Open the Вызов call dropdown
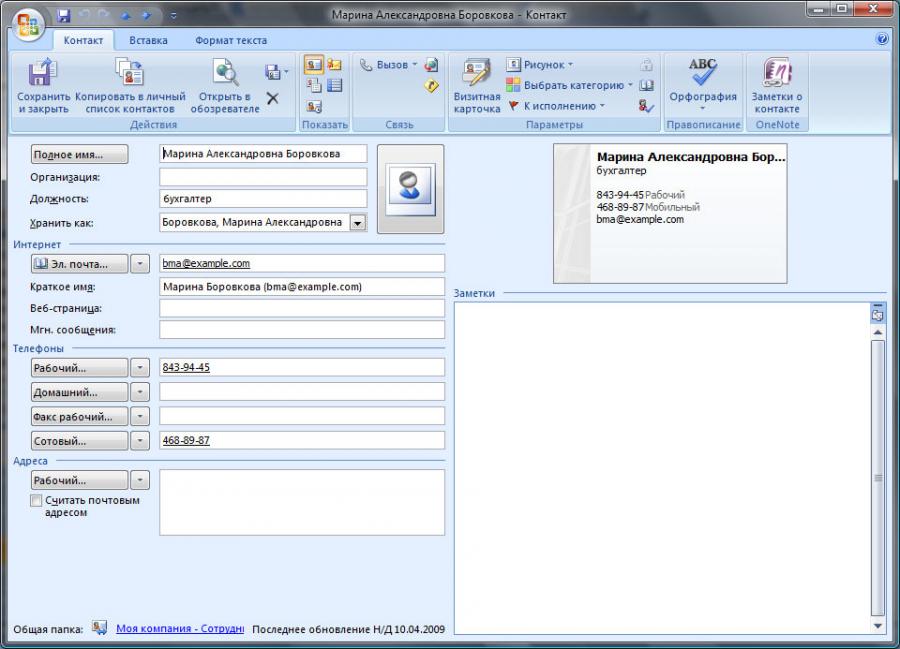This screenshot has width=900, height=649. click(x=389, y=65)
